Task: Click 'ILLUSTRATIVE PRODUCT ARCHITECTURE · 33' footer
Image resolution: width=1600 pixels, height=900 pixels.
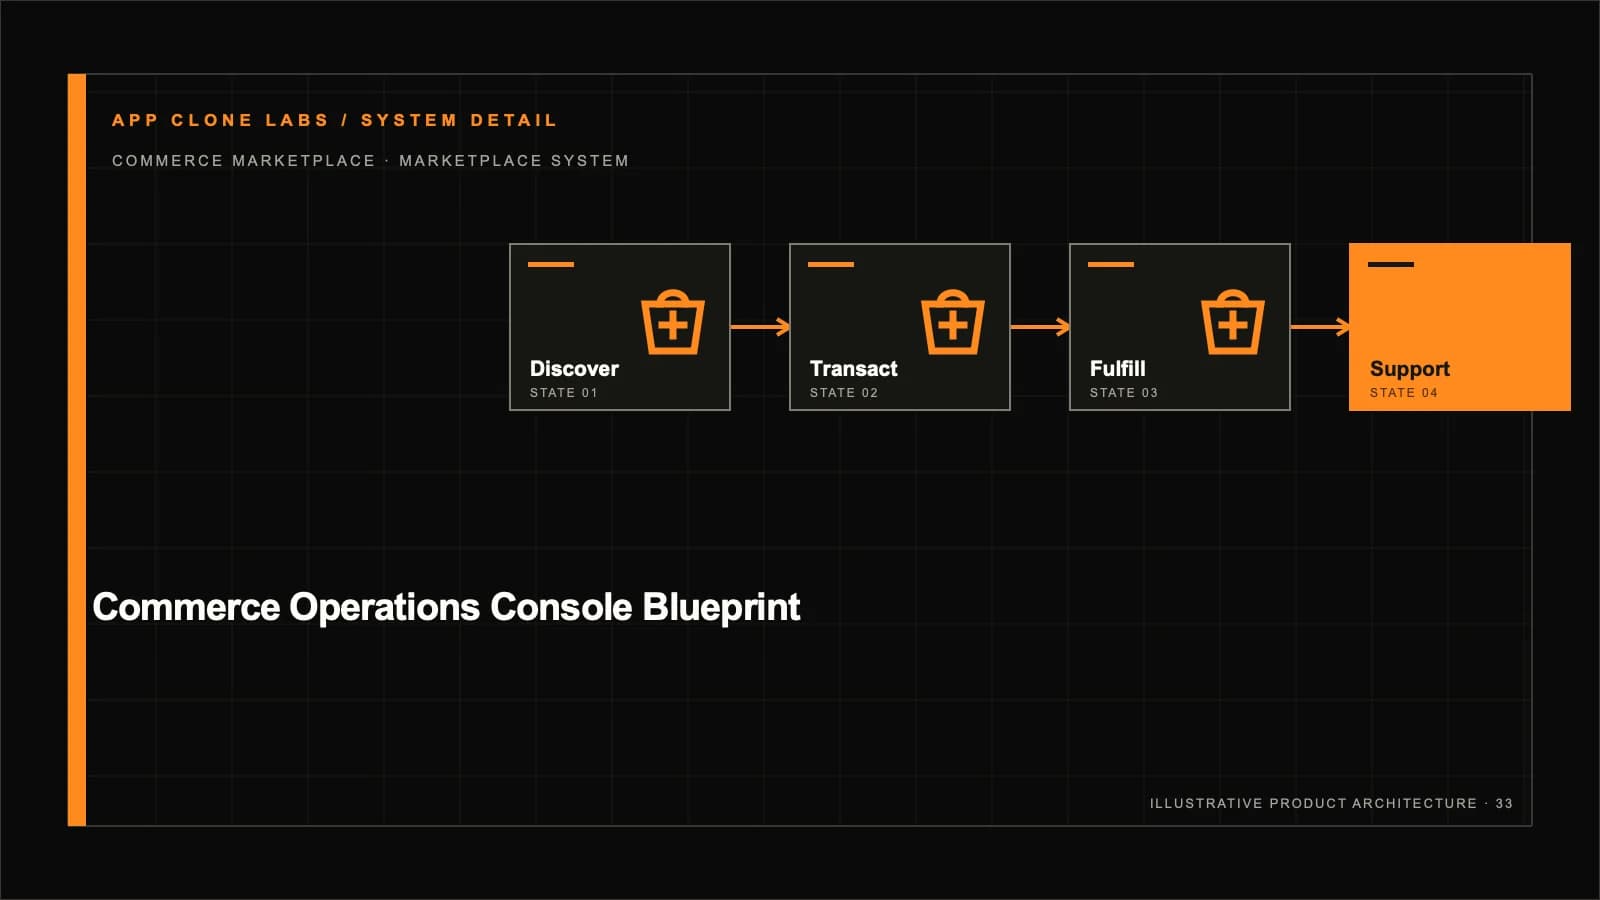Action: [x=1331, y=804]
